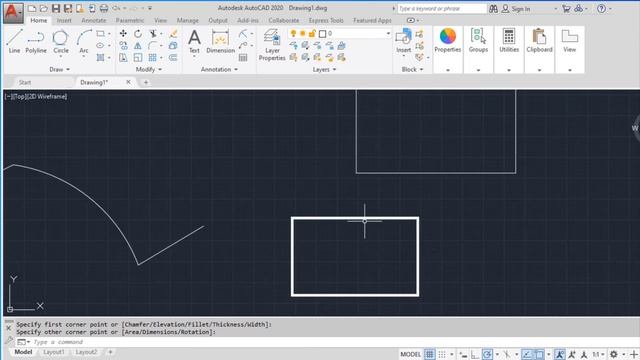Click MODEL space button in status bar
Screen dimensions: 640x360
click(410, 354)
